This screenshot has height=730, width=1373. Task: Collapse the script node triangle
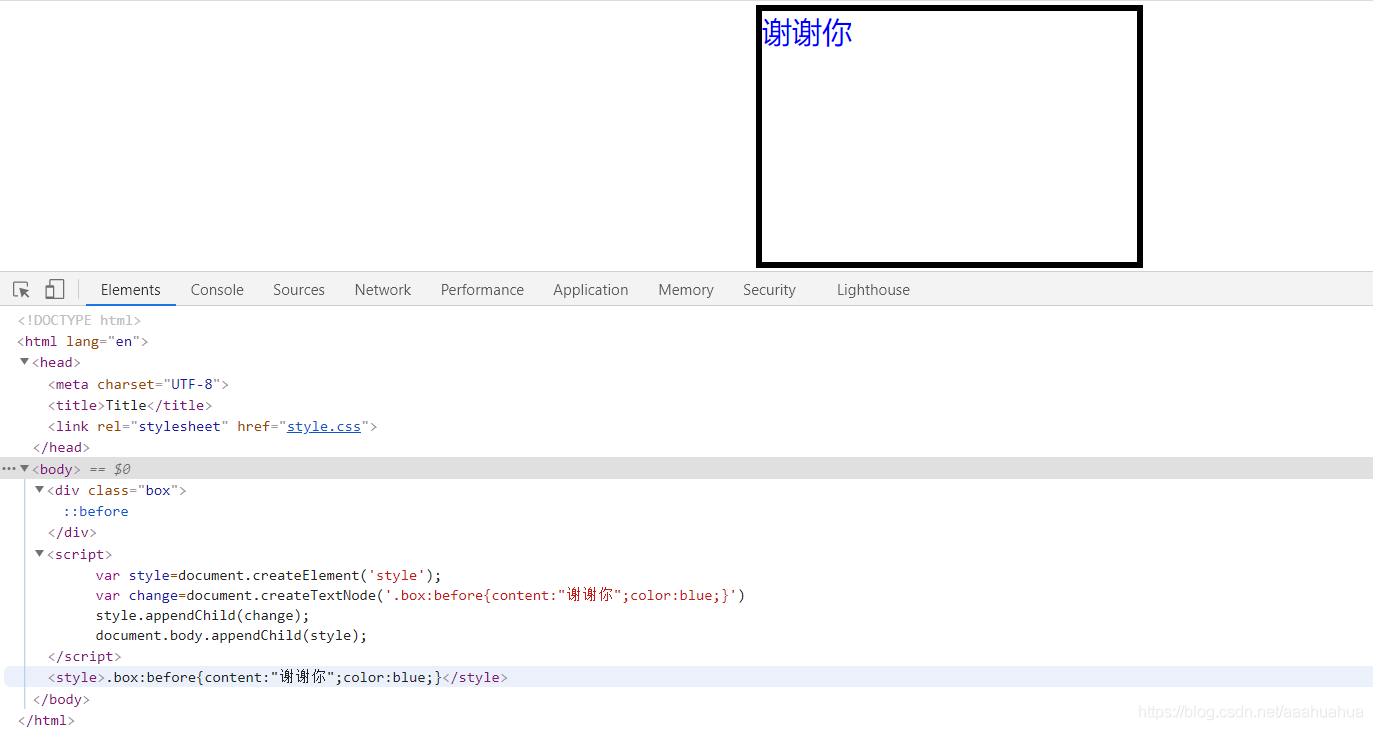click(40, 554)
